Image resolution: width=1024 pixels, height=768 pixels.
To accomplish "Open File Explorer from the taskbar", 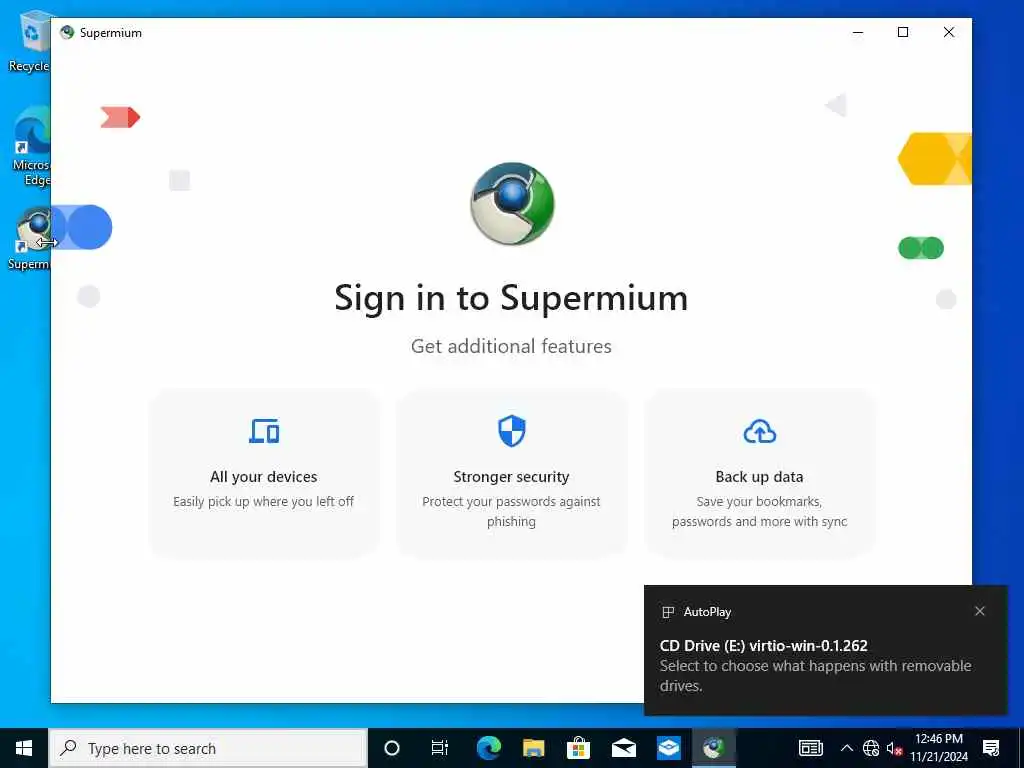I will pyautogui.click(x=534, y=748).
